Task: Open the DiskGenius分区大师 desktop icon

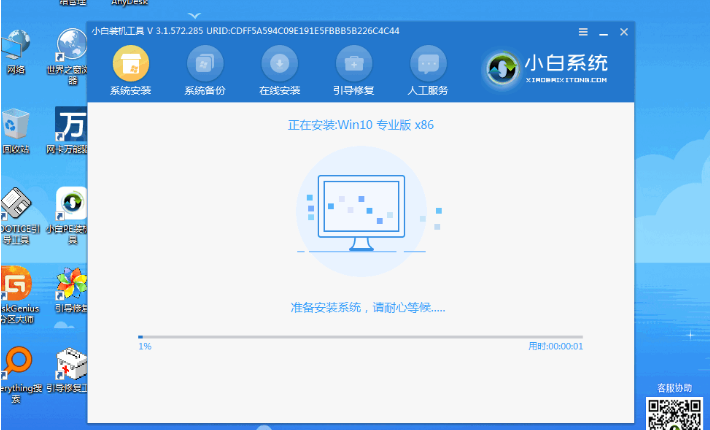Action: pos(18,295)
